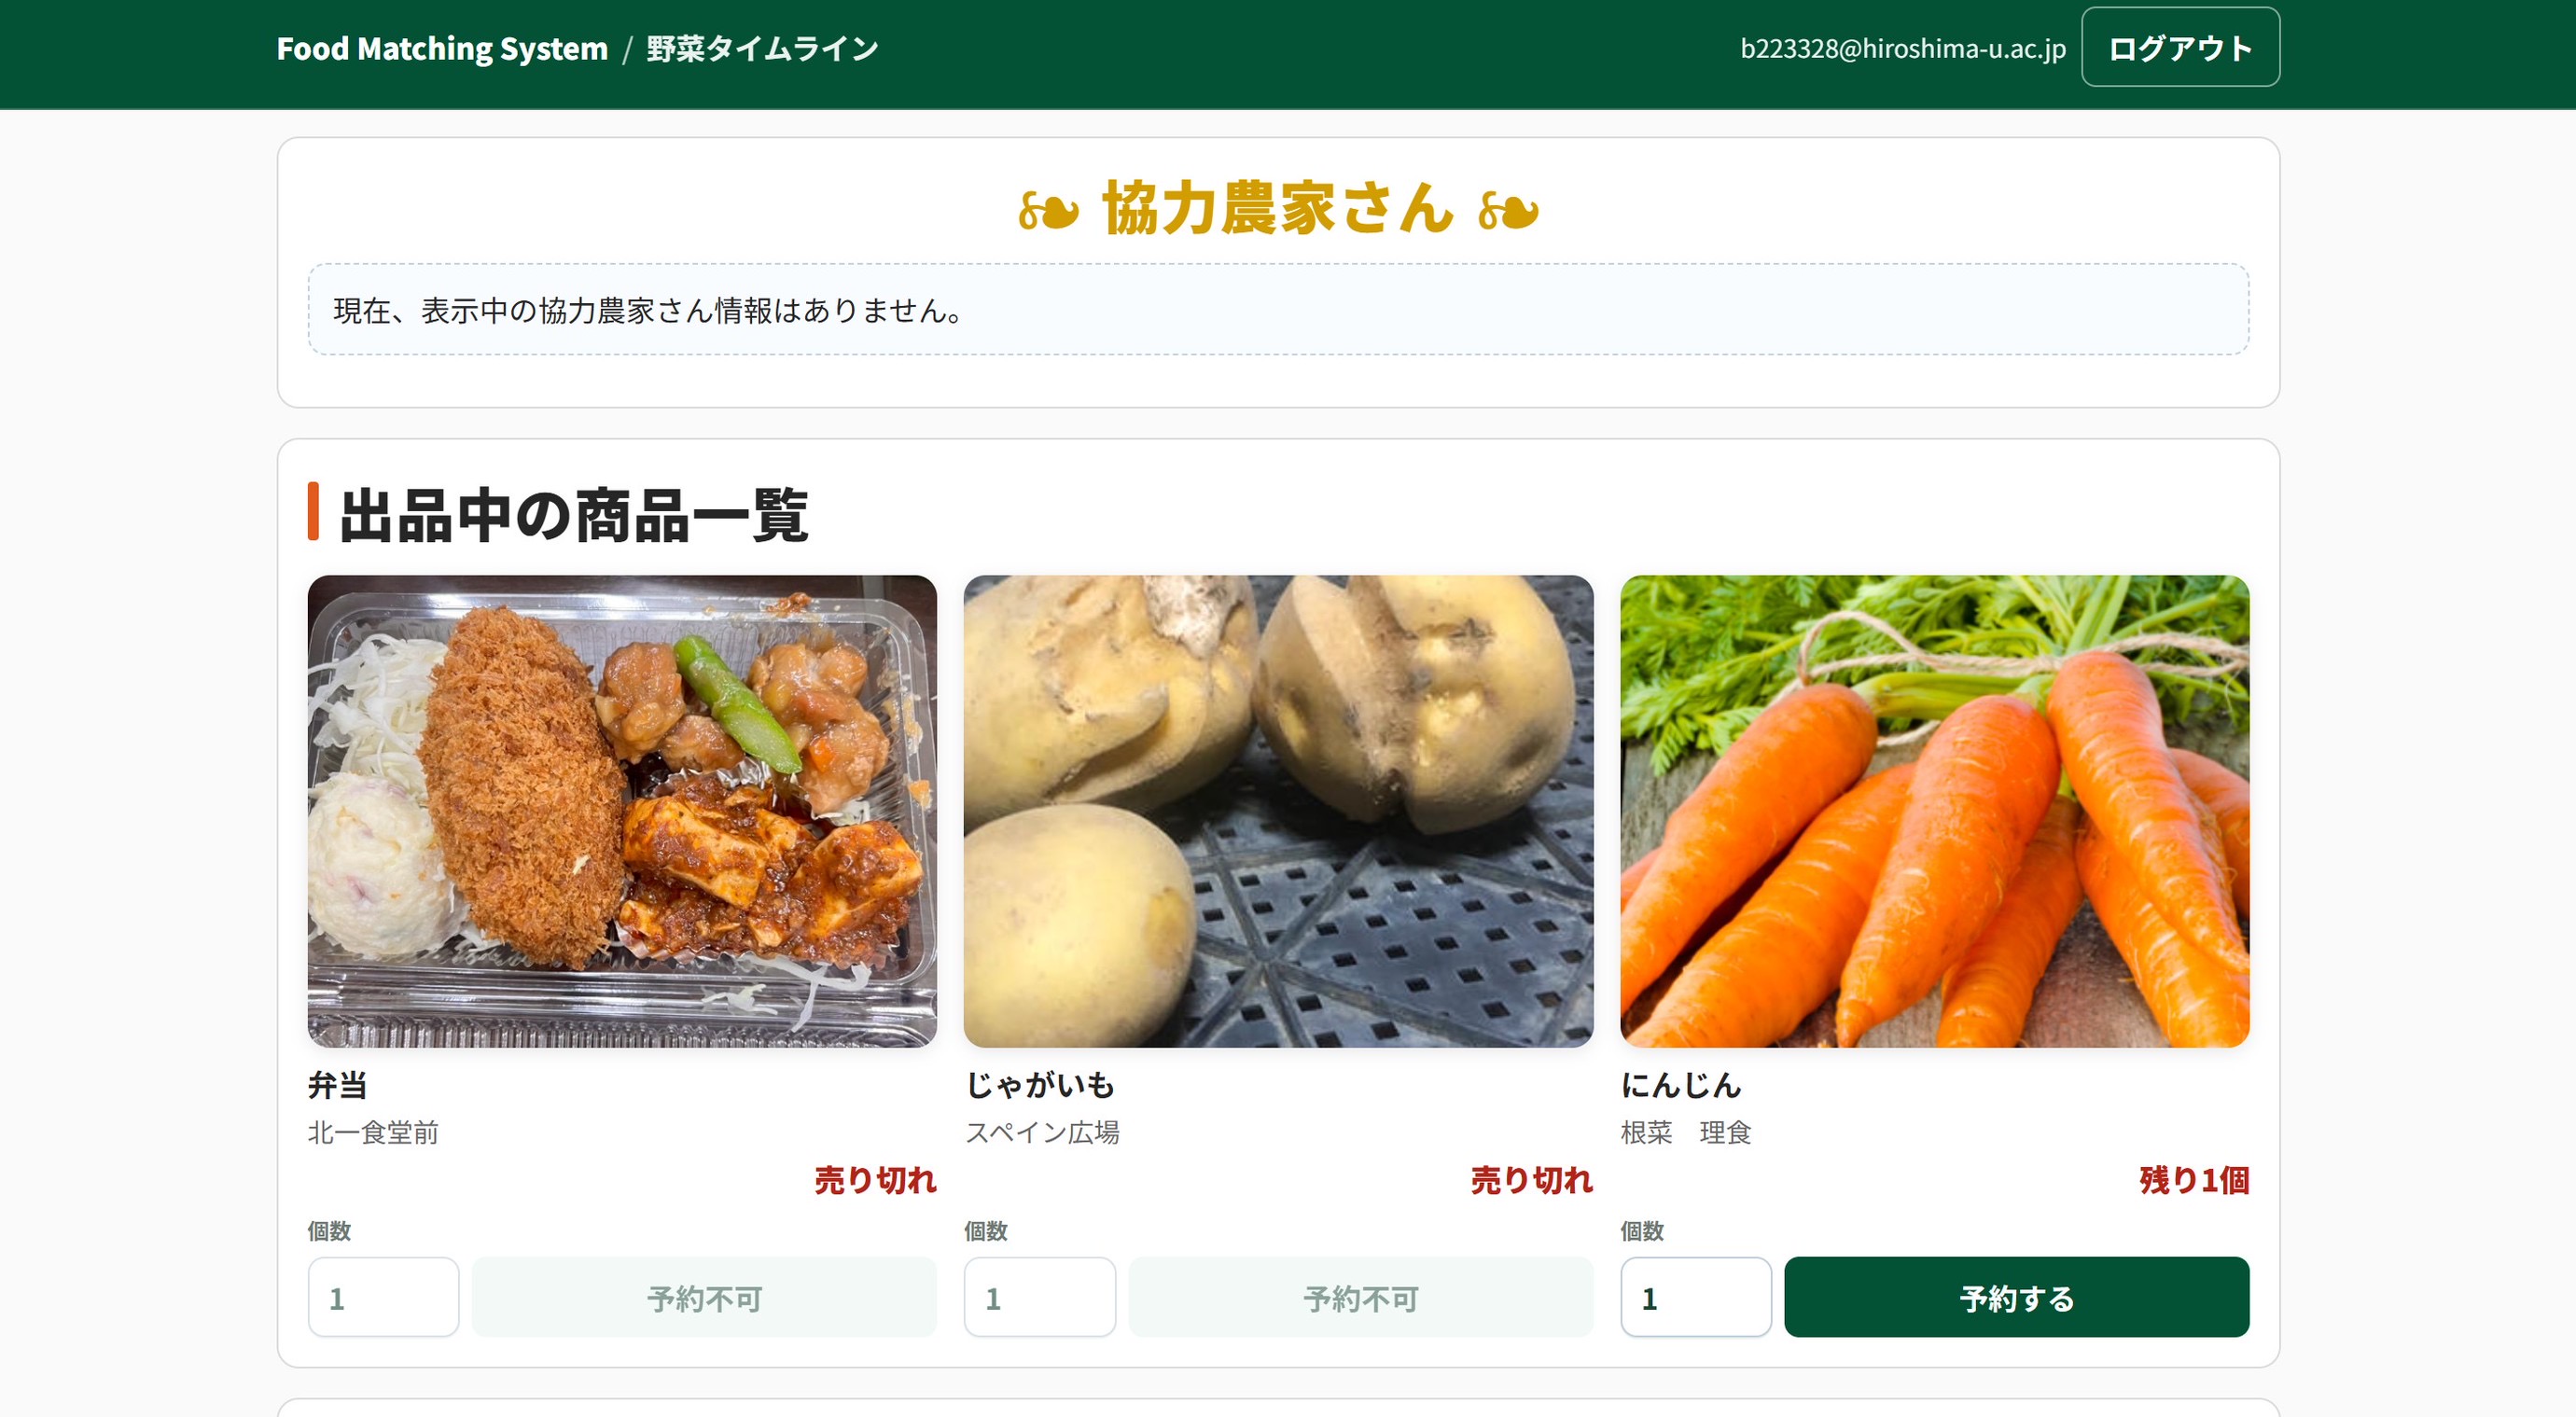Click the disabled 予約不可 button for じゃがいも

pos(1359,1297)
